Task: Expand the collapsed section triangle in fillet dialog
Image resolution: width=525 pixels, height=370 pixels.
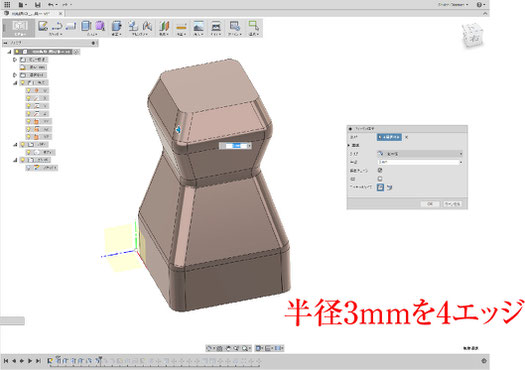Action: pyautogui.click(x=349, y=145)
